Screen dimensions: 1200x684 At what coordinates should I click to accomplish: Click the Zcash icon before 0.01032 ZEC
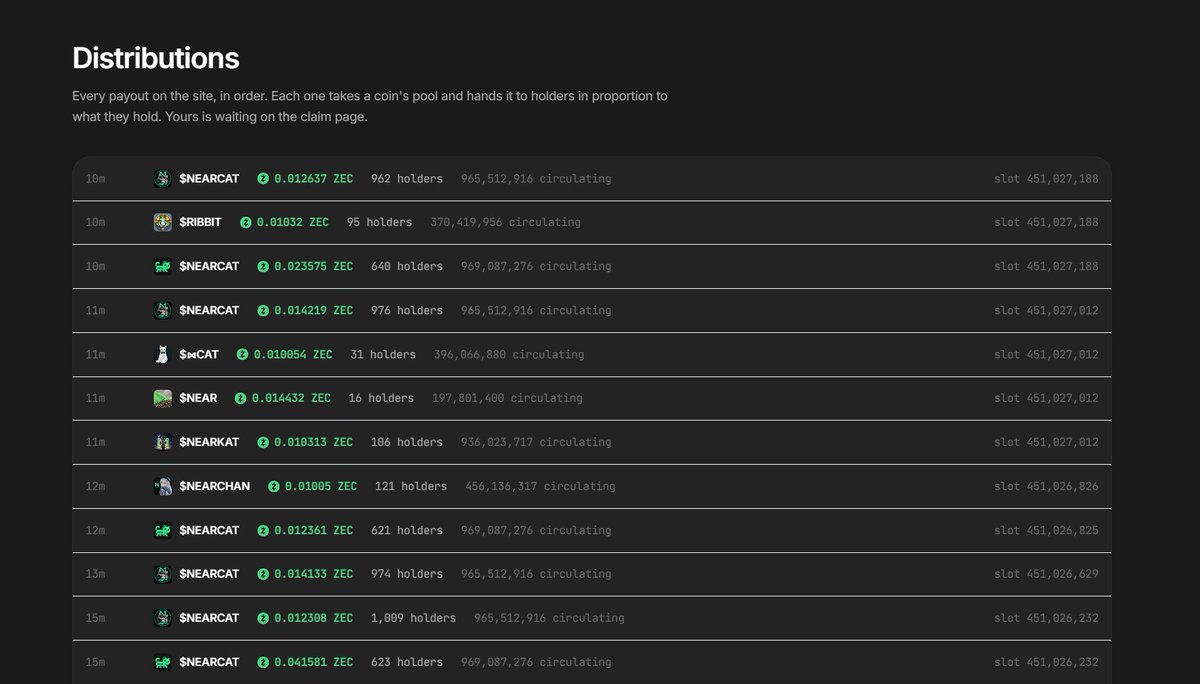(246, 222)
